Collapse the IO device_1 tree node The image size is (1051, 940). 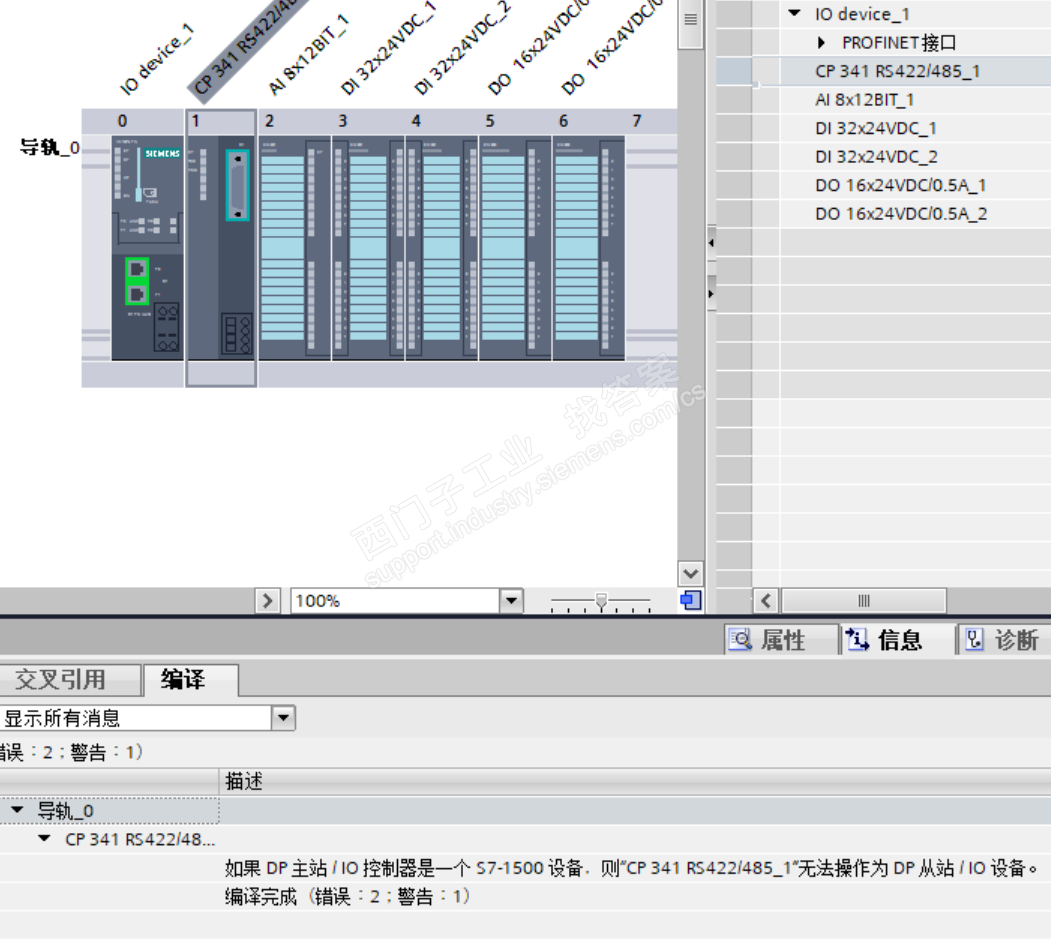(794, 13)
